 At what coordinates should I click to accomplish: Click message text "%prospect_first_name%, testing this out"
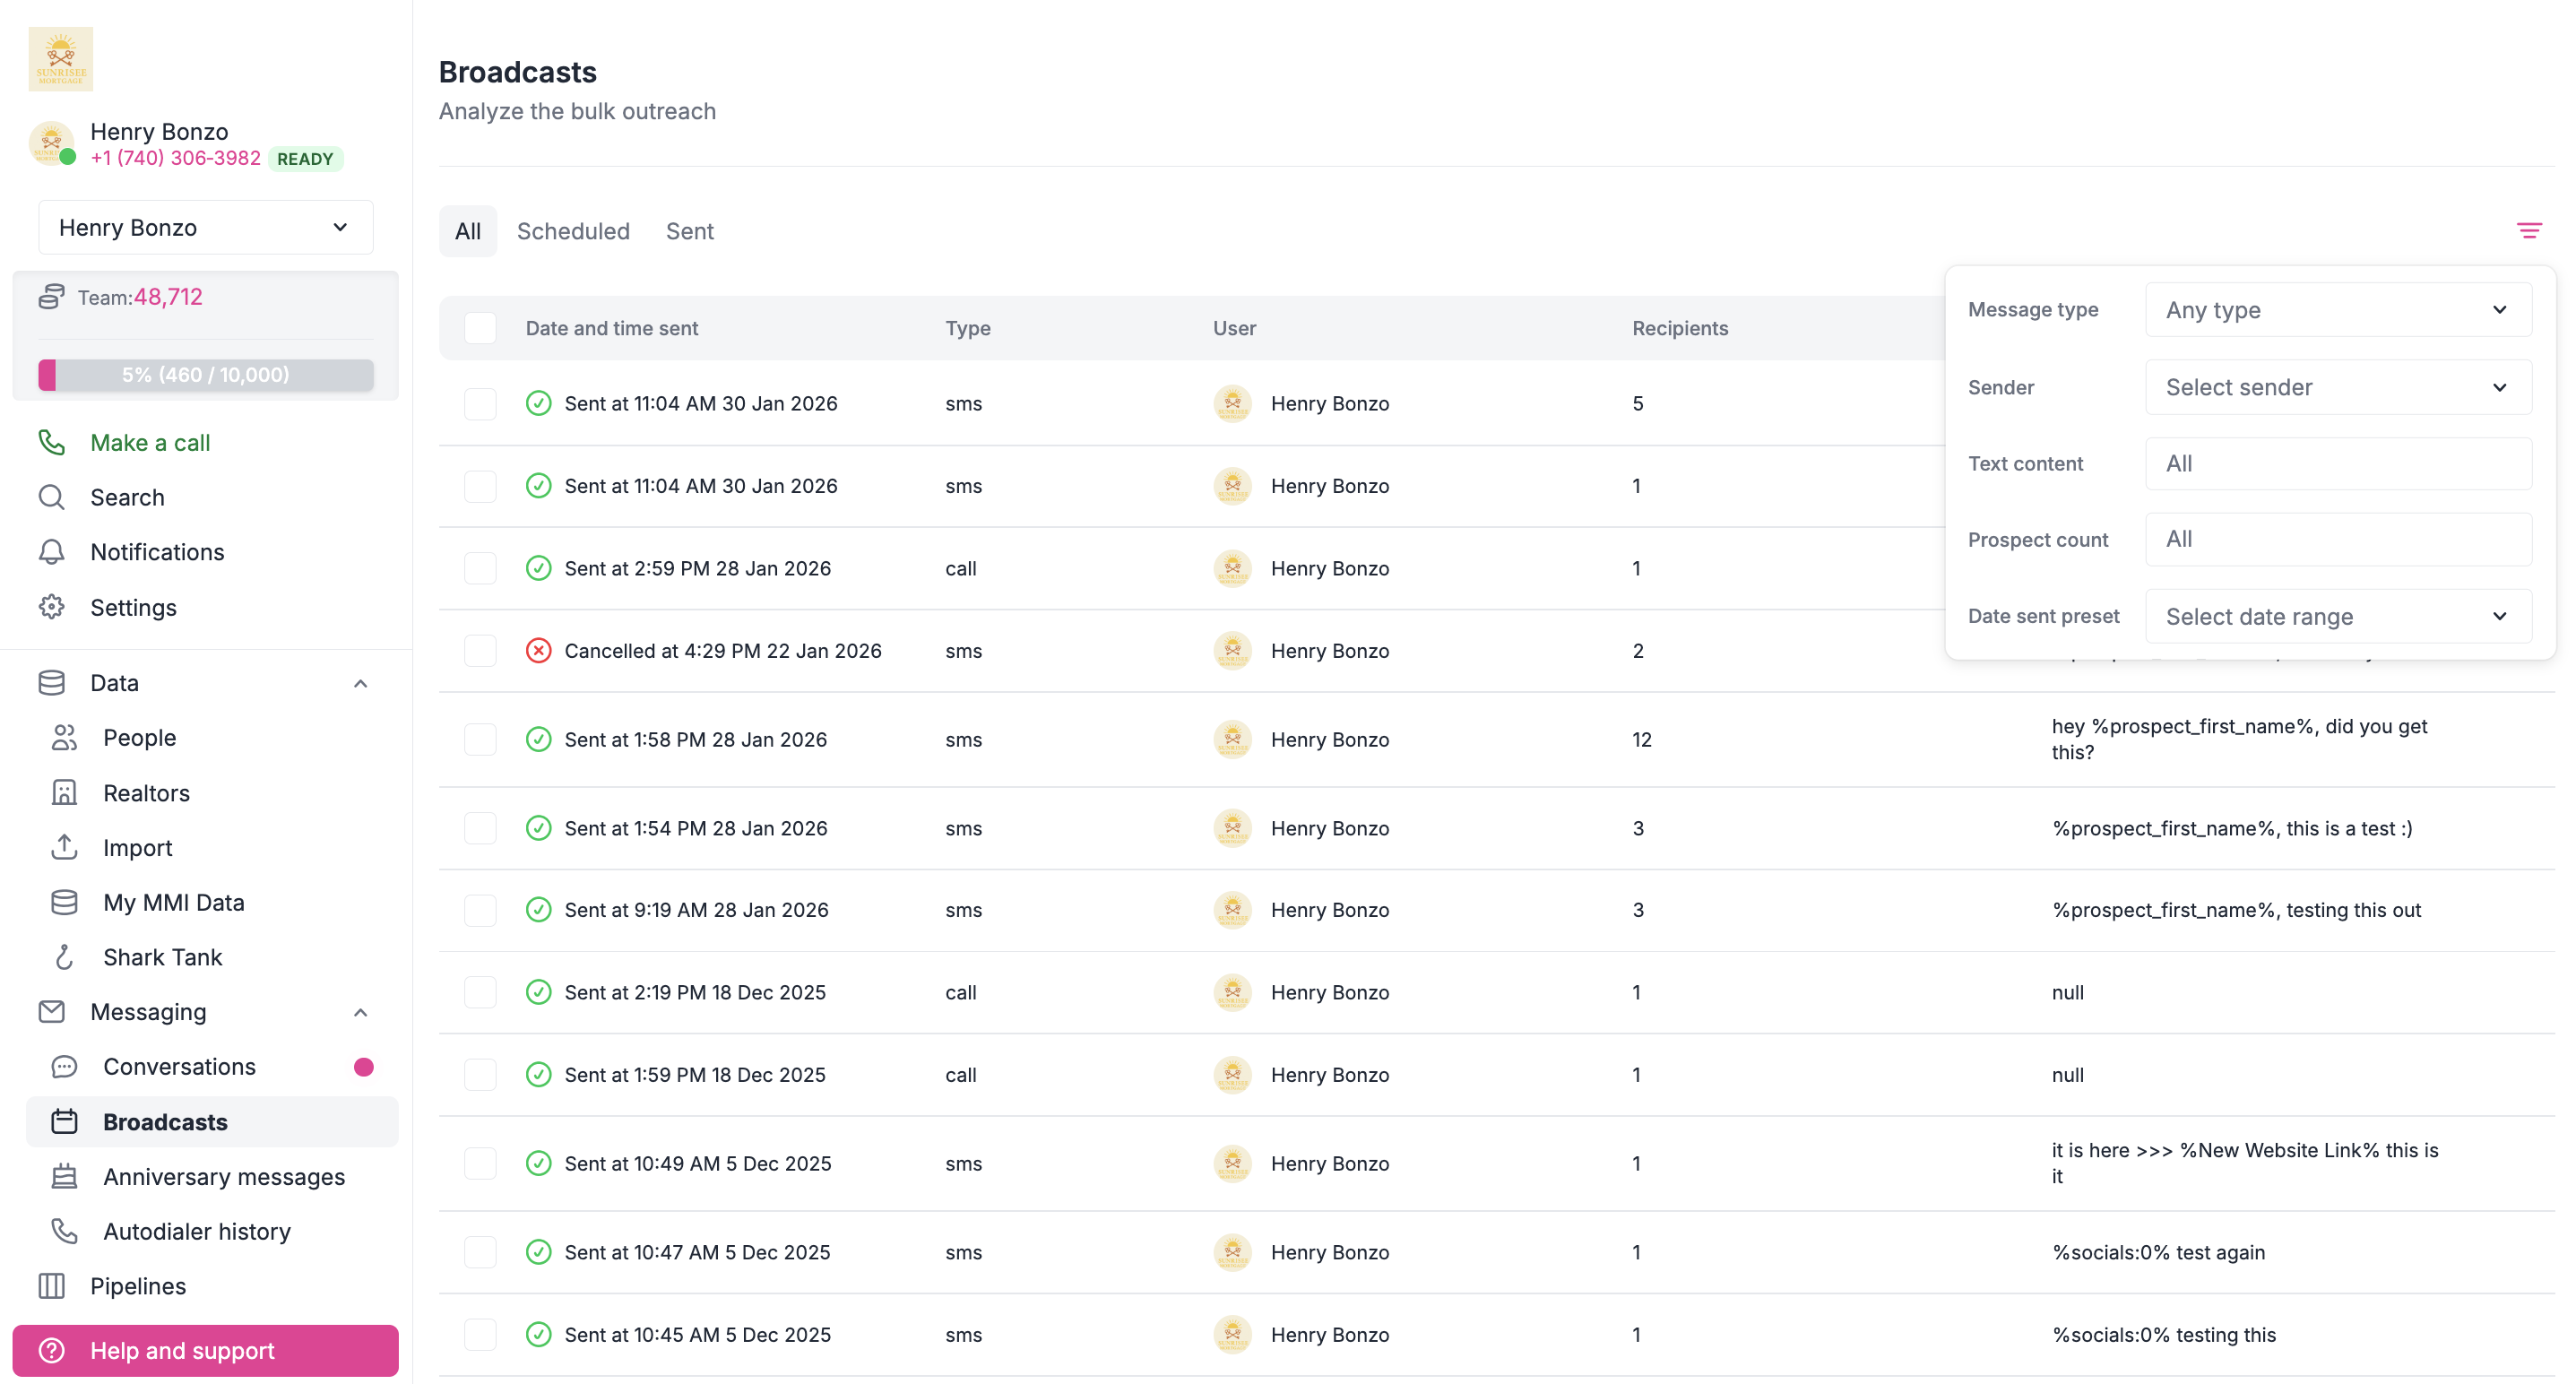(2236, 910)
